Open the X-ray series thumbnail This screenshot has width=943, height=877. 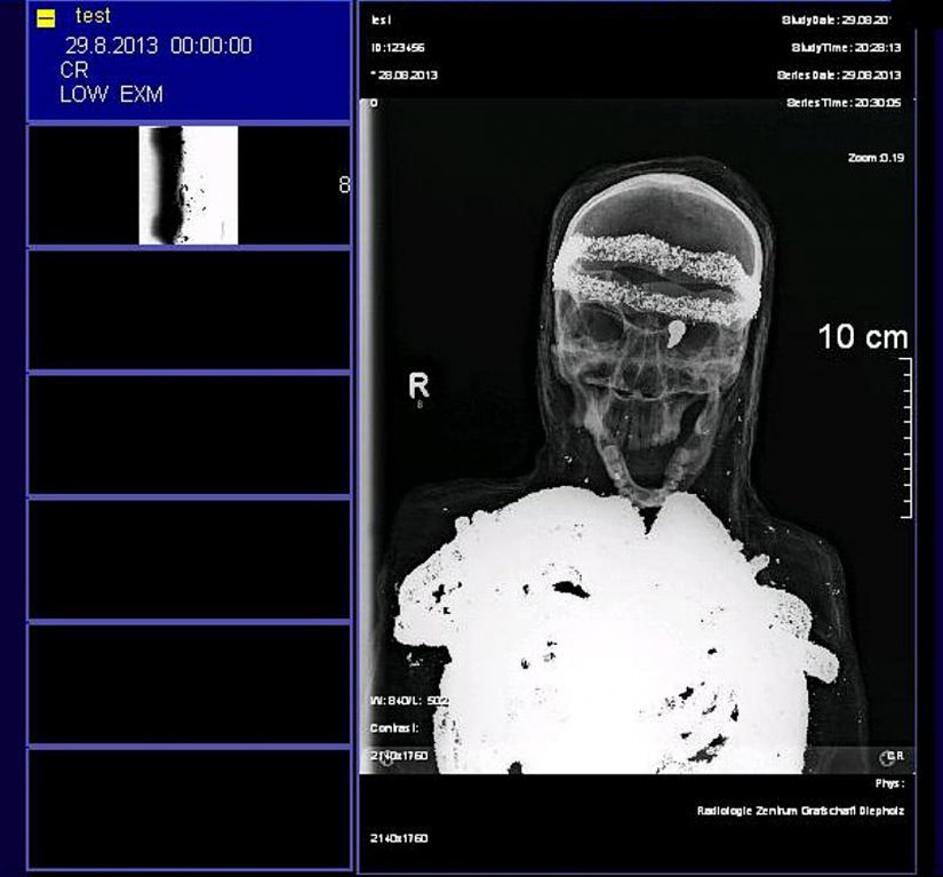coord(188,185)
